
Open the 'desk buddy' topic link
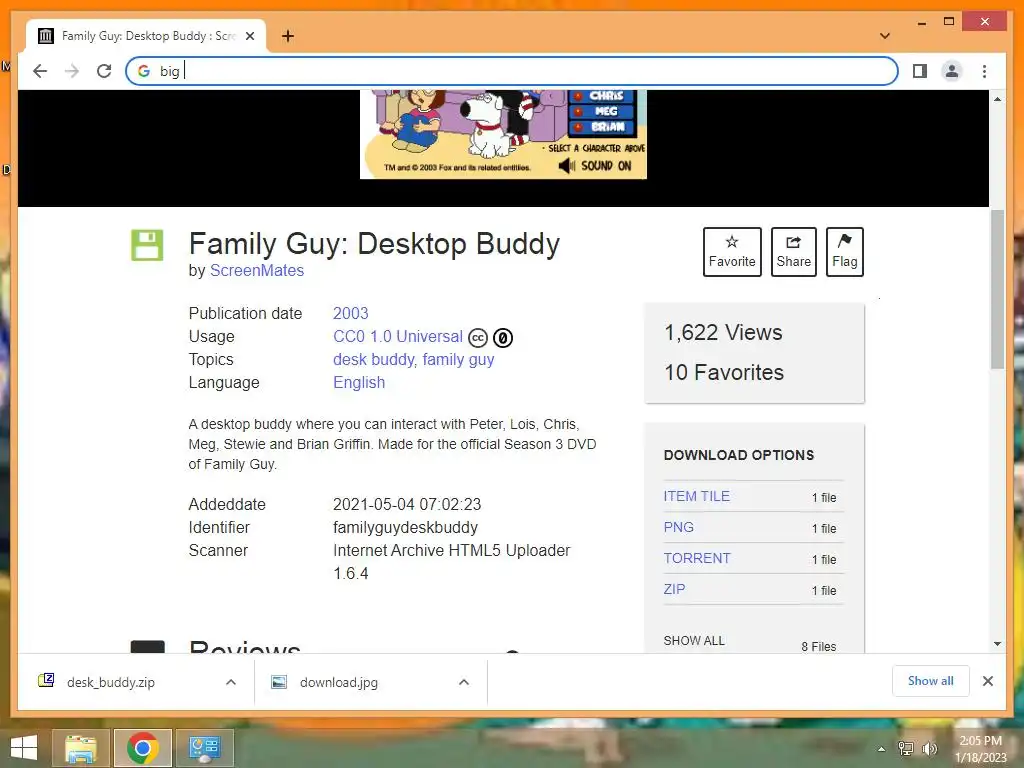pos(374,360)
